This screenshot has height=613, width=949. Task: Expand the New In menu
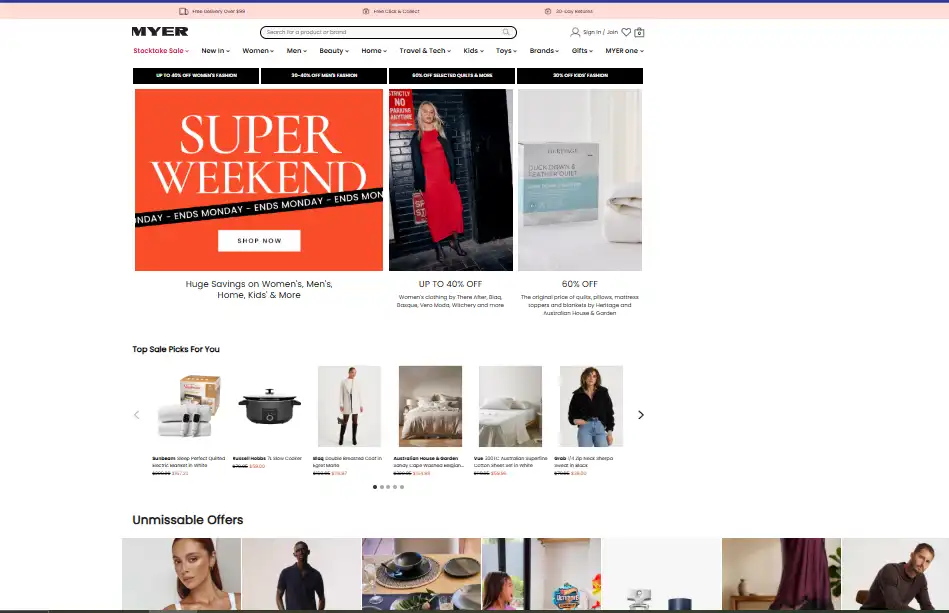[215, 51]
